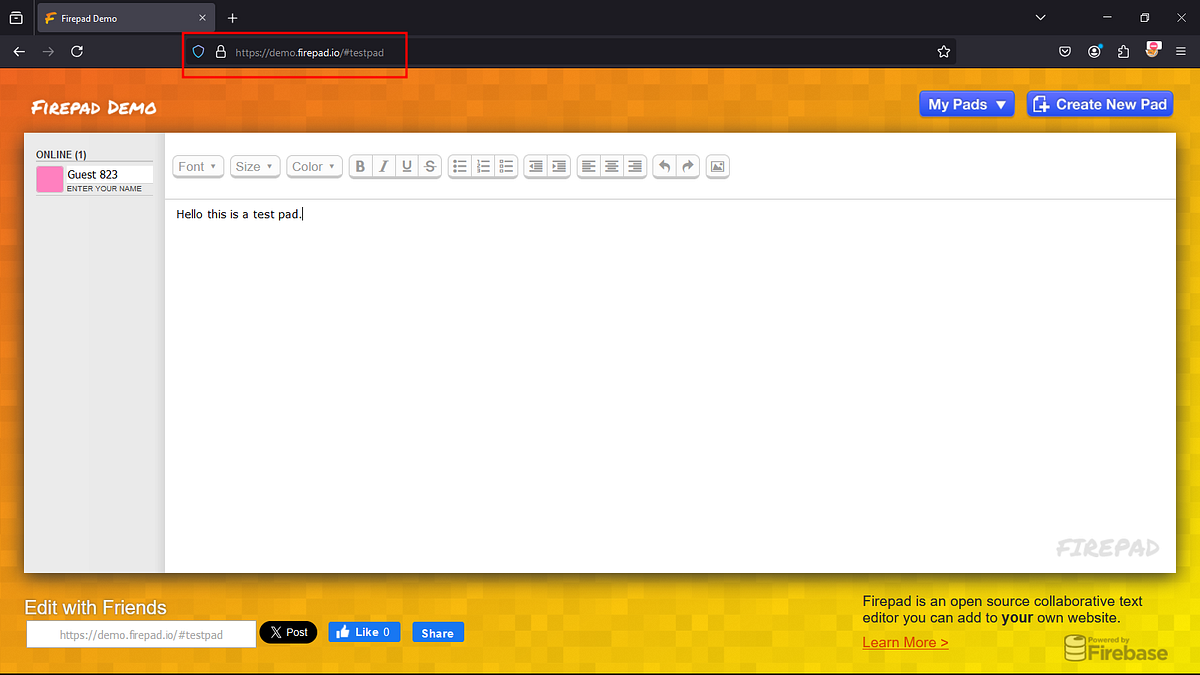Apply italic formatting
Viewport: 1200px width, 675px height.
coord(383,166)
